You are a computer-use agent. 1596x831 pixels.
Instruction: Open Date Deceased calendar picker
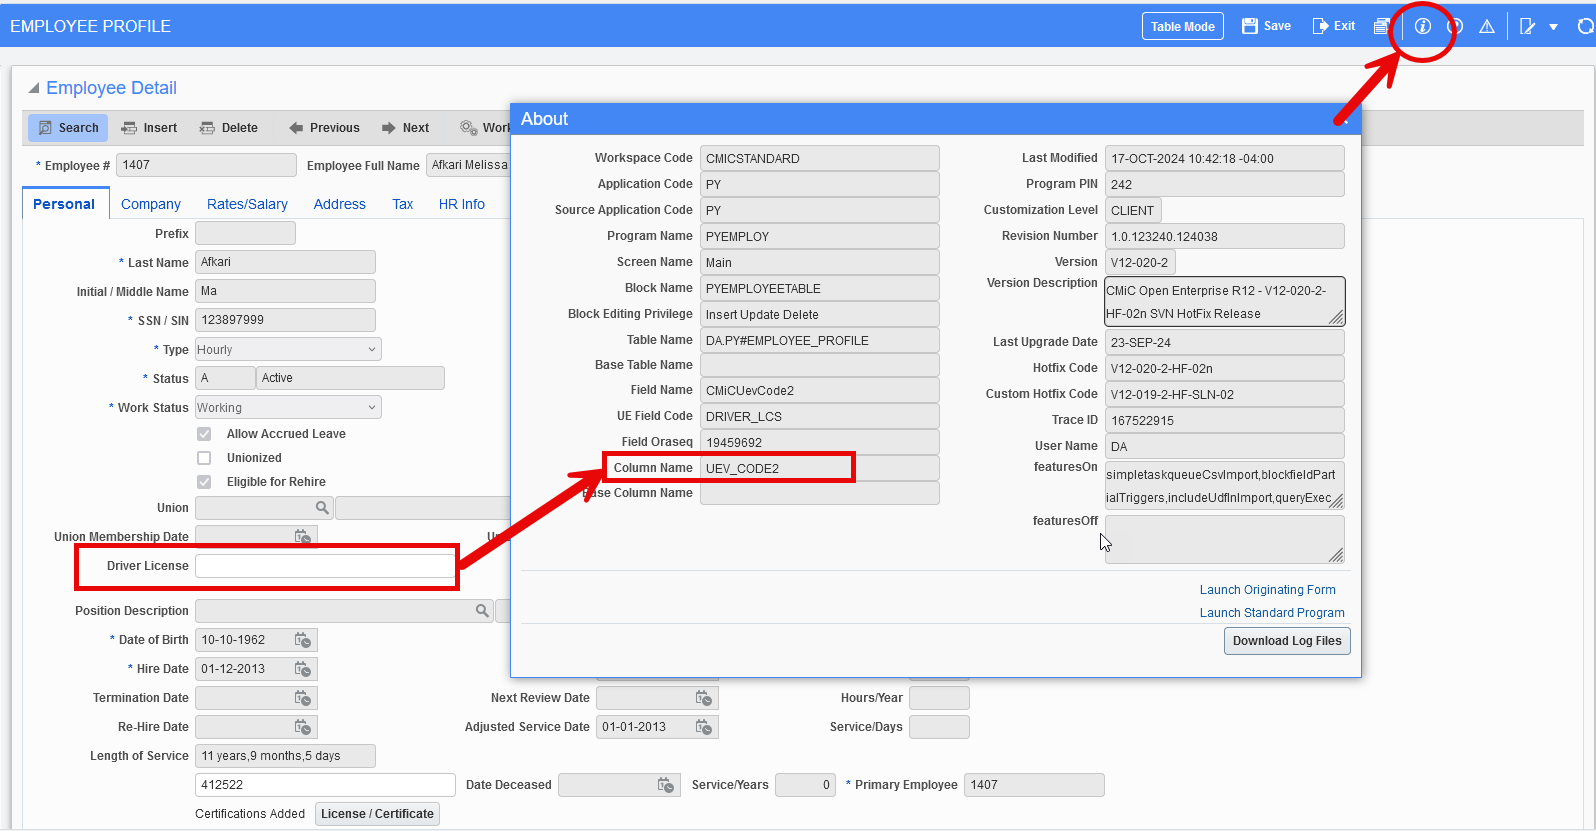[x=666, y=785]
